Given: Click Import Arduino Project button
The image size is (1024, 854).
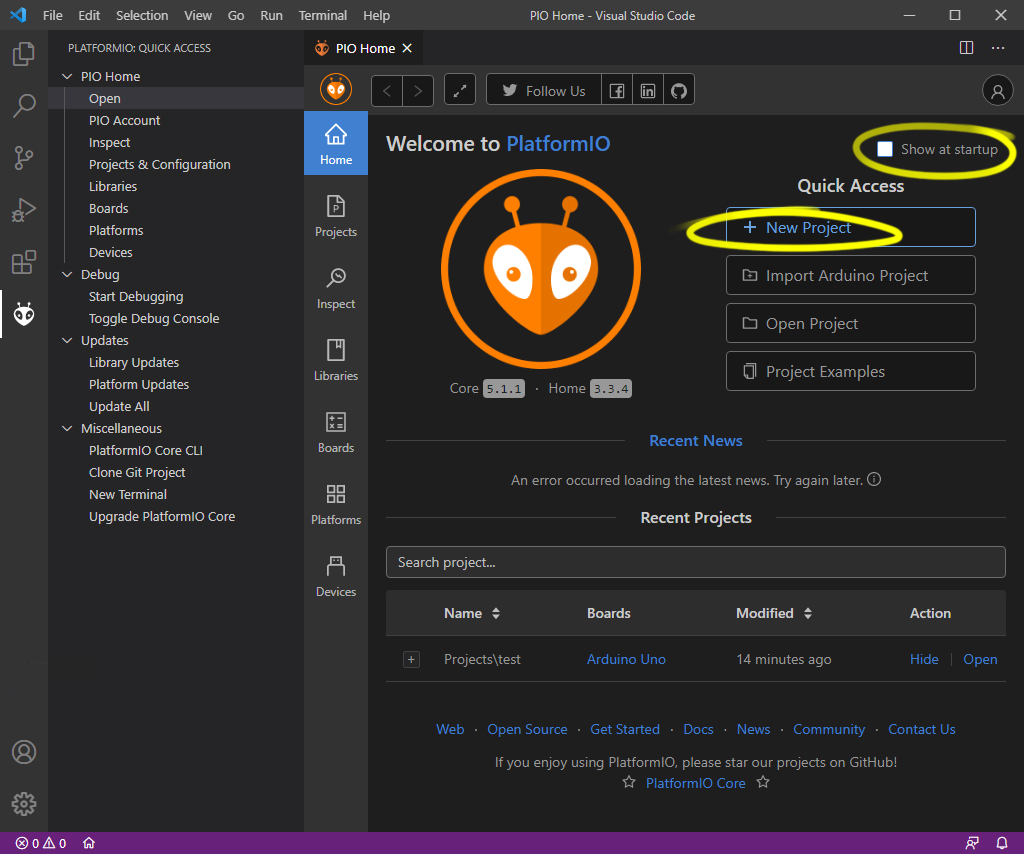Looking at the screenshot, I should pos(850,276).
